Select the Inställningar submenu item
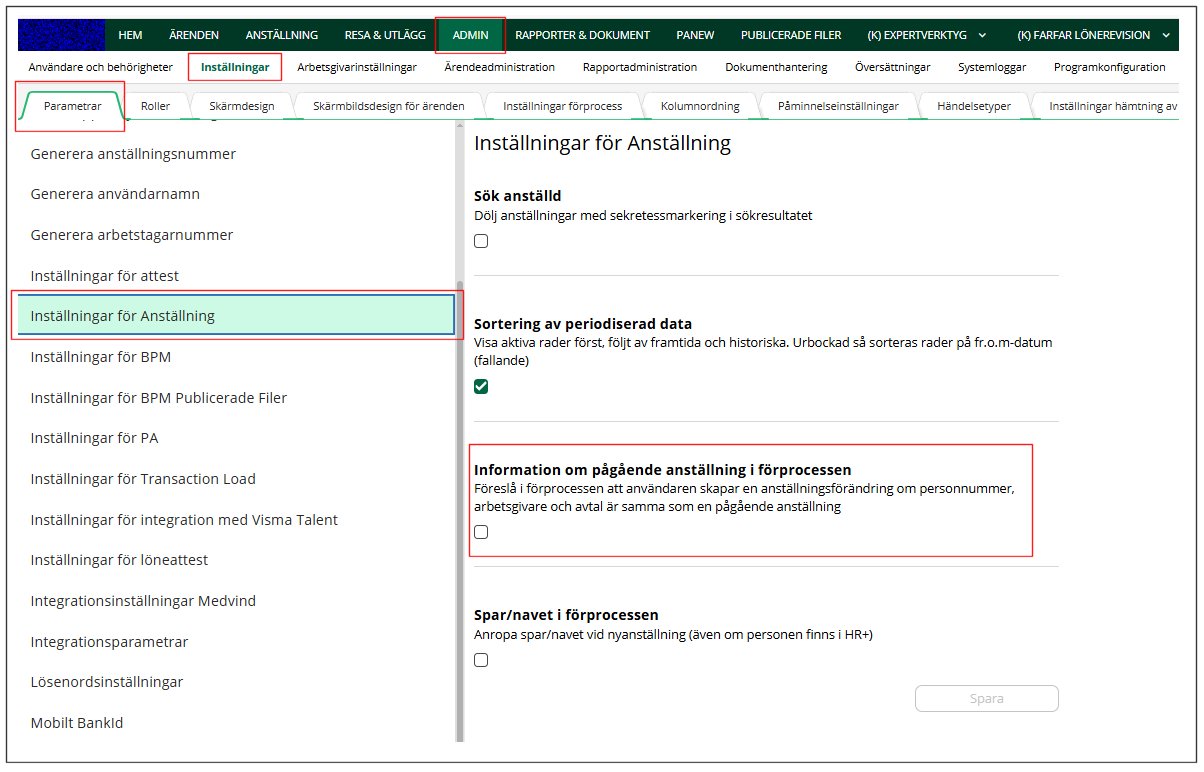This screenshot has width=1204, height=772. [x=235, y=67]
